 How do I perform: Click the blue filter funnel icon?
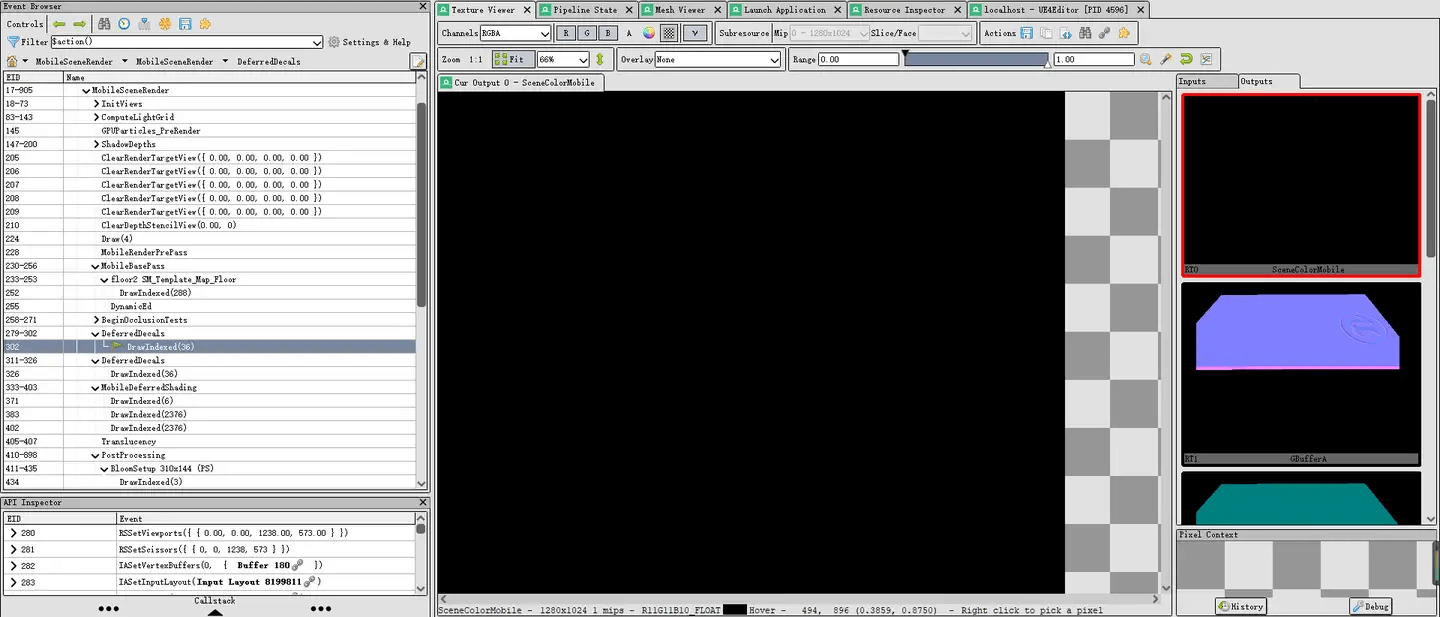point(13,42)
